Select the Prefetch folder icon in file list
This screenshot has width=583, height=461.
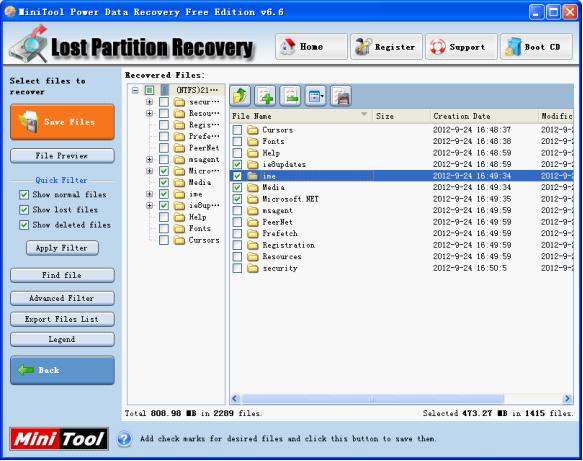click(253, 233)
